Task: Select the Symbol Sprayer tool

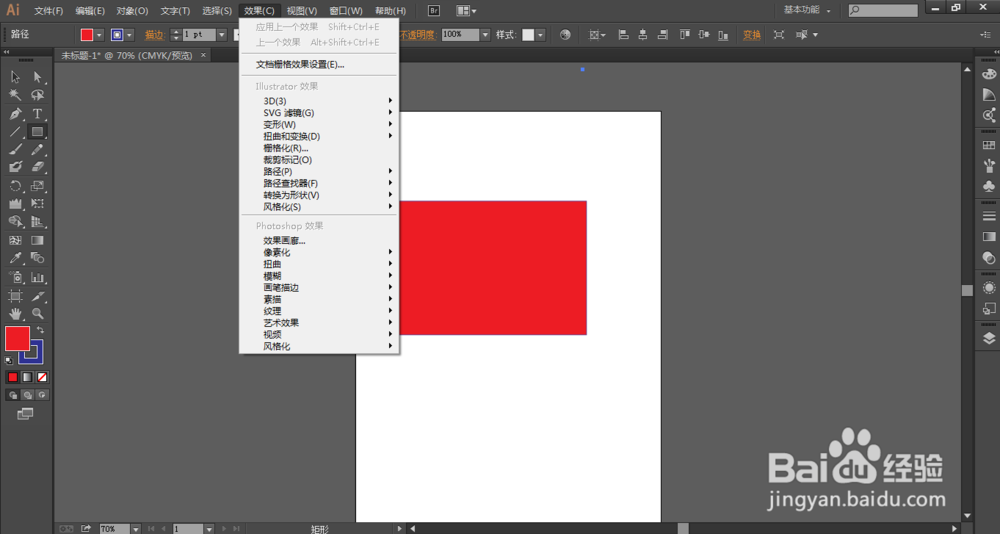Action: 15,278
